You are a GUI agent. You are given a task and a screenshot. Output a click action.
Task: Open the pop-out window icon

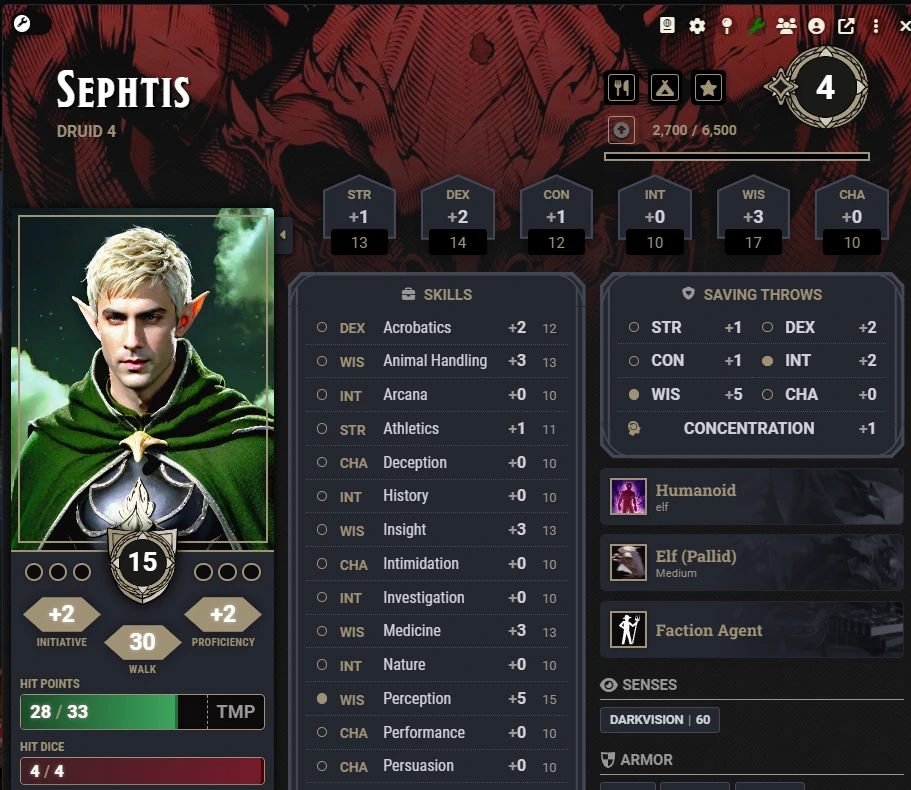846,26
